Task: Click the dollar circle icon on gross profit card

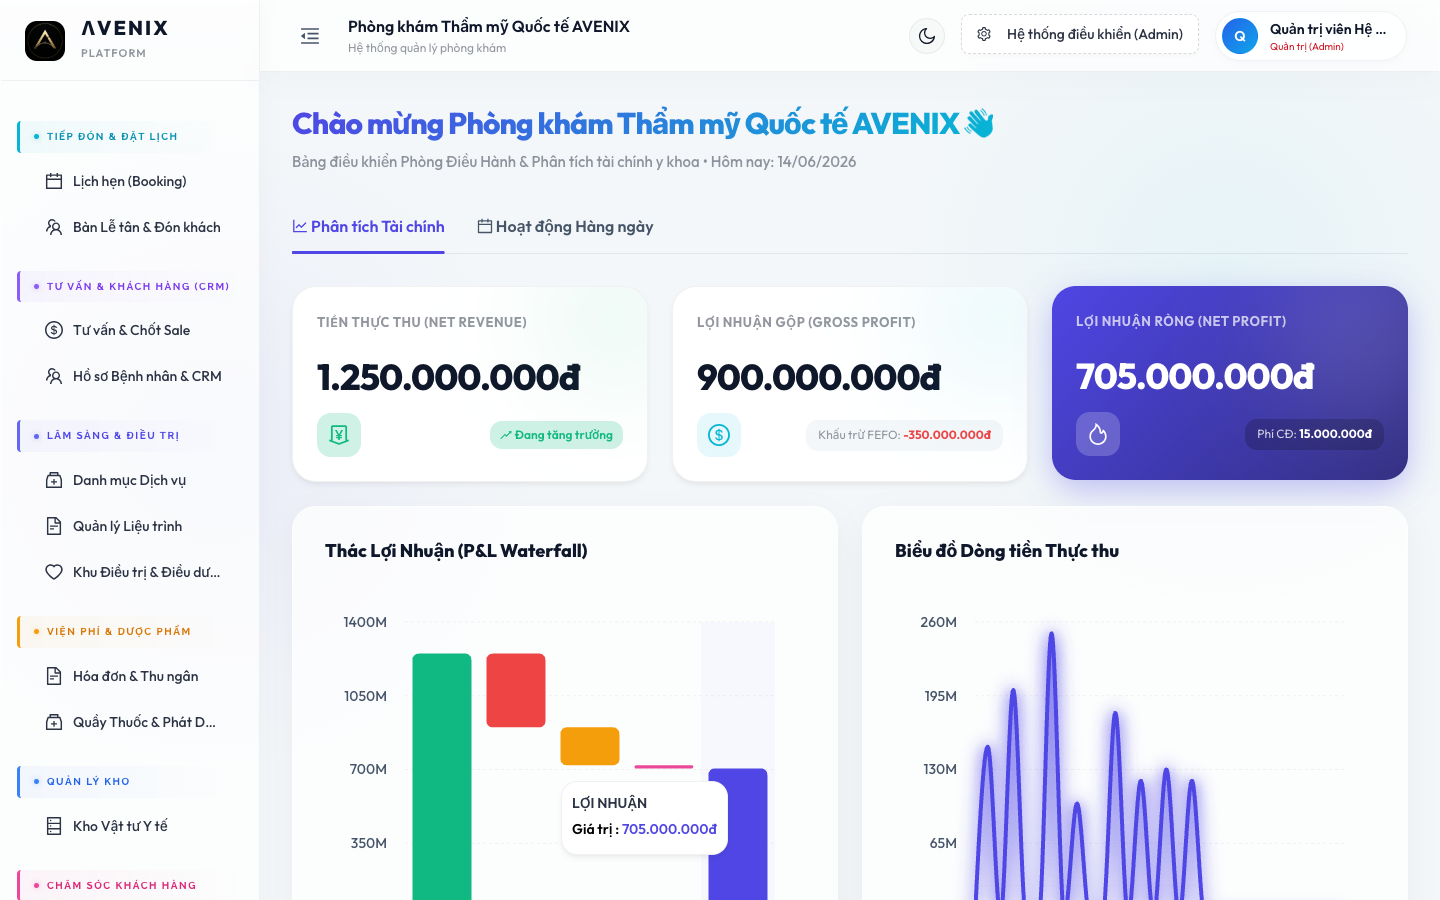Action: coord(719,435)
